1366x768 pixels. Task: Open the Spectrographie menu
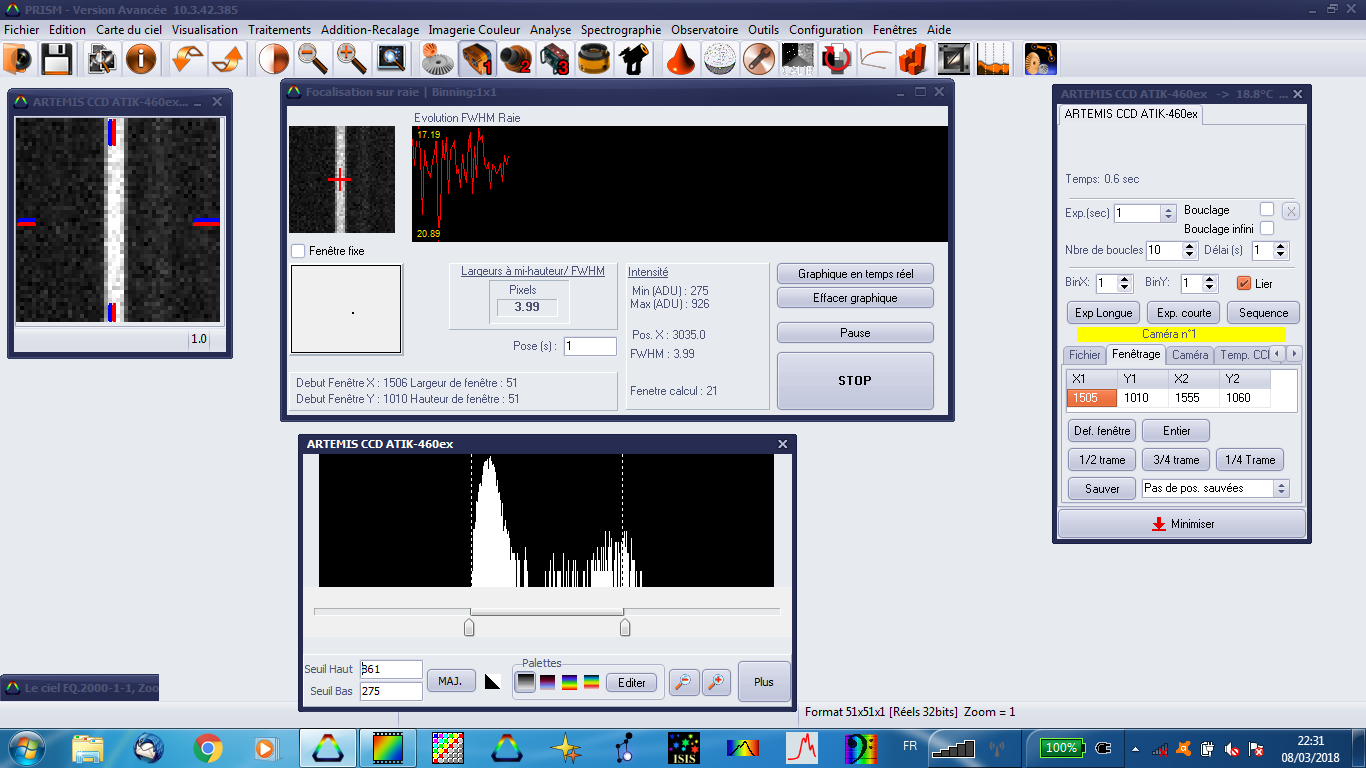tap(620, 30)
